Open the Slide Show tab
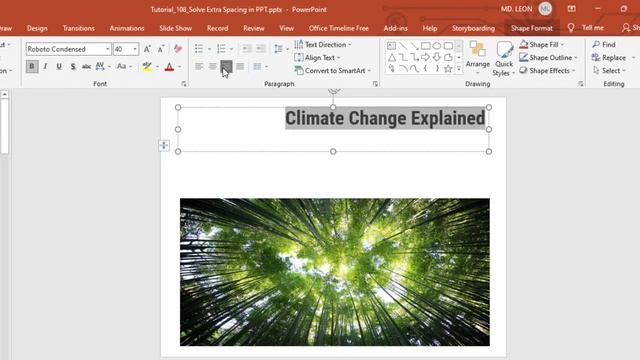Viewport: 640px width, 360px height. (176, 28)
